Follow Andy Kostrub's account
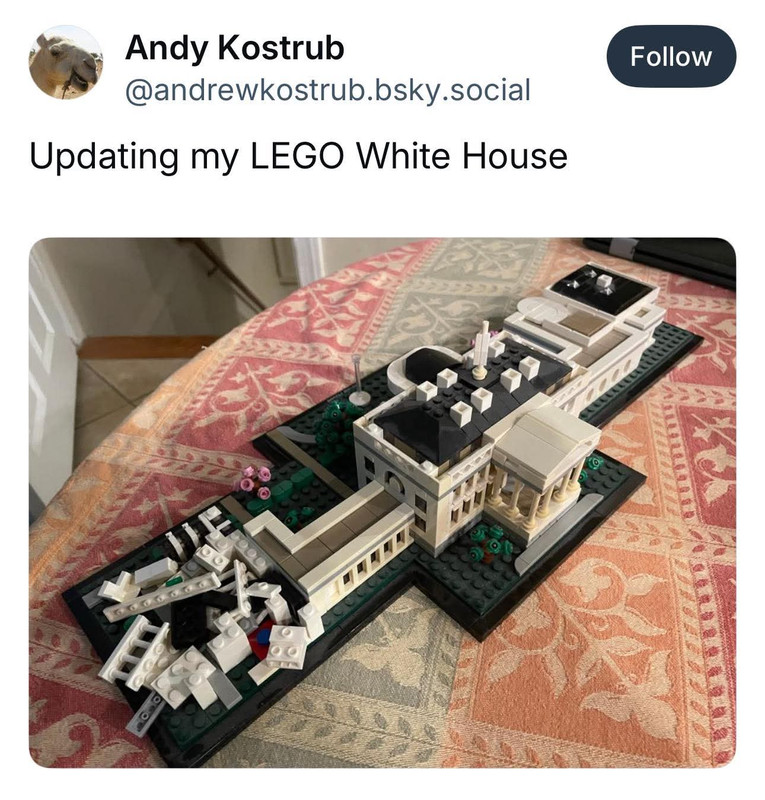The image size is (765, 800). tap(671, 56)
